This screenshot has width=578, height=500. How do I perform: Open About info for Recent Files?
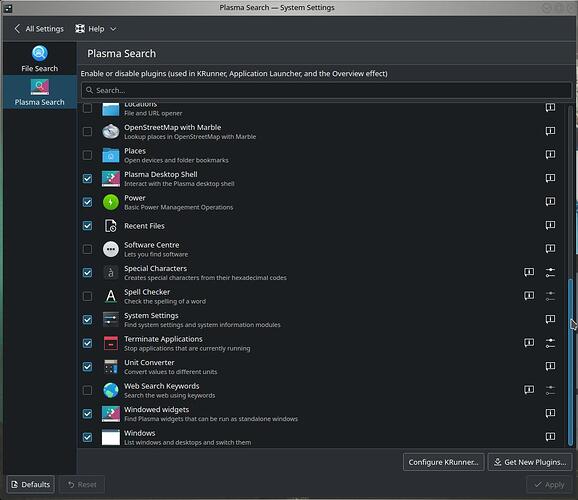(x=550, y=225)
